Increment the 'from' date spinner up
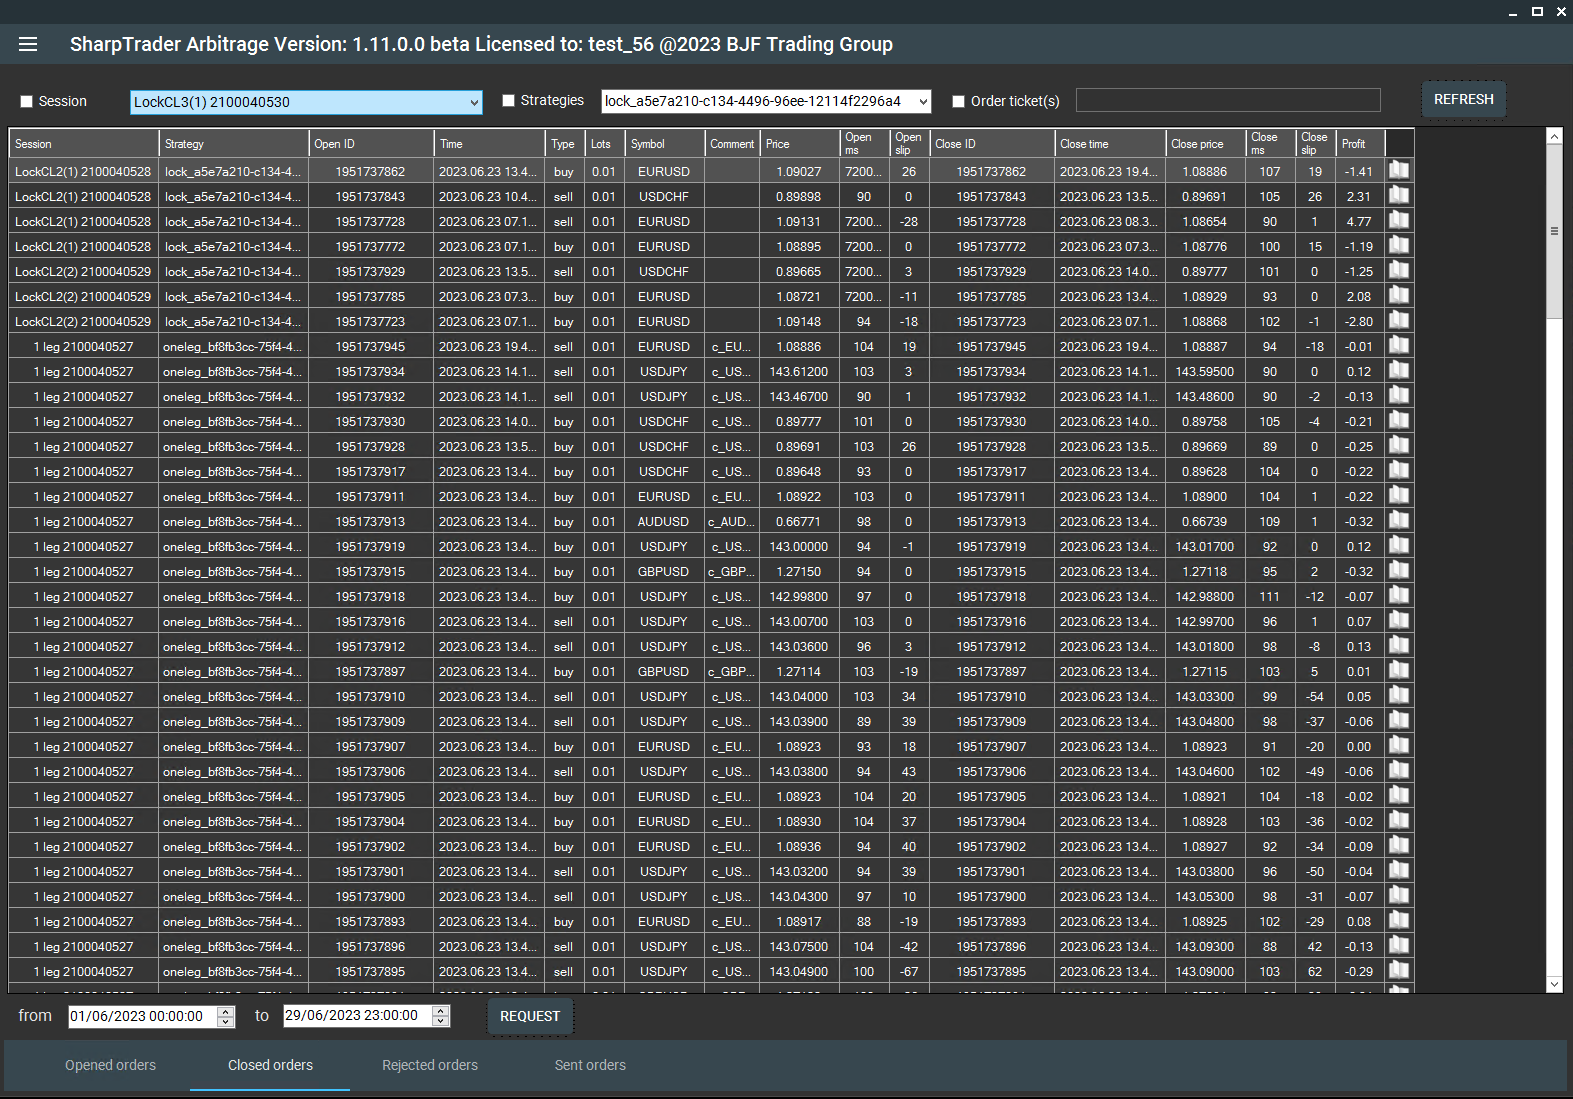1573x1099 pixels. point(226,1011)
